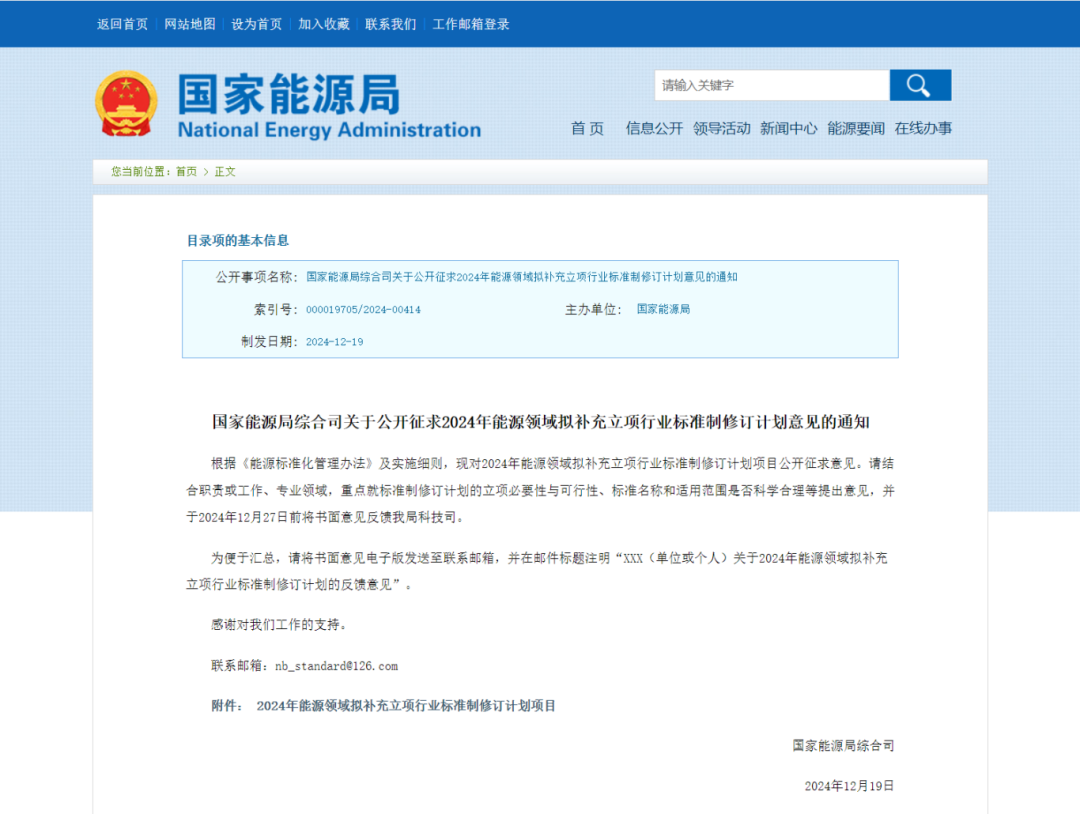Click the index number 000019705/2024-00414
1080x814 pixels.
[363, 310]
